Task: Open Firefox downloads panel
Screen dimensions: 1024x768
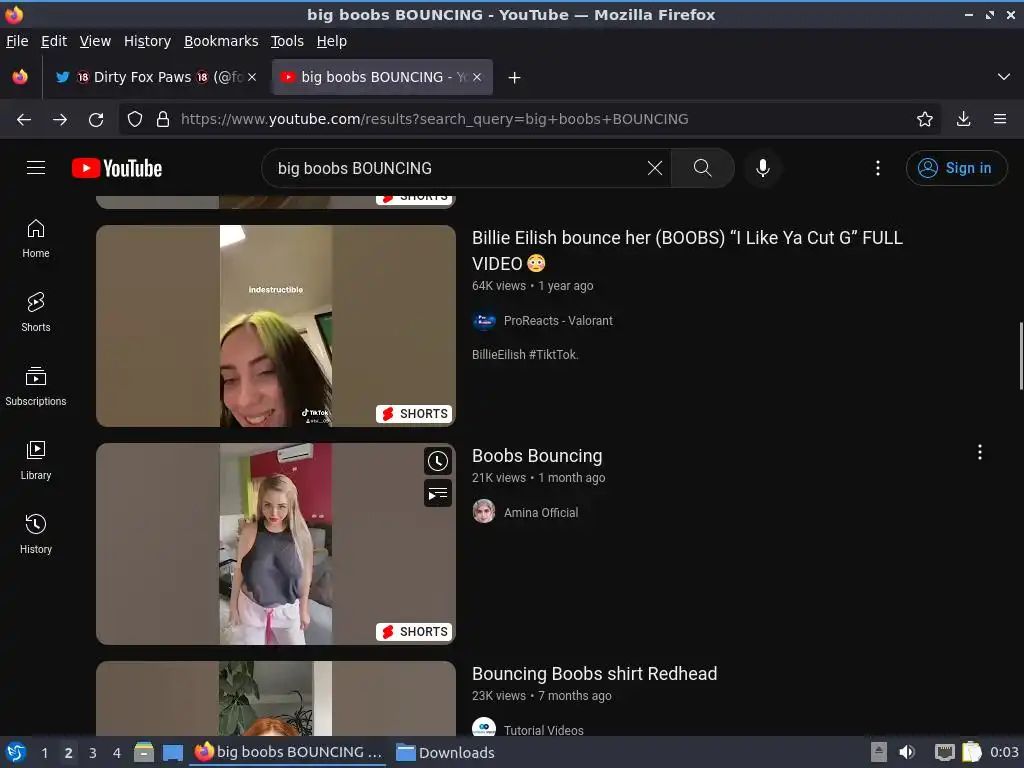Action: [x=963, y=119]
